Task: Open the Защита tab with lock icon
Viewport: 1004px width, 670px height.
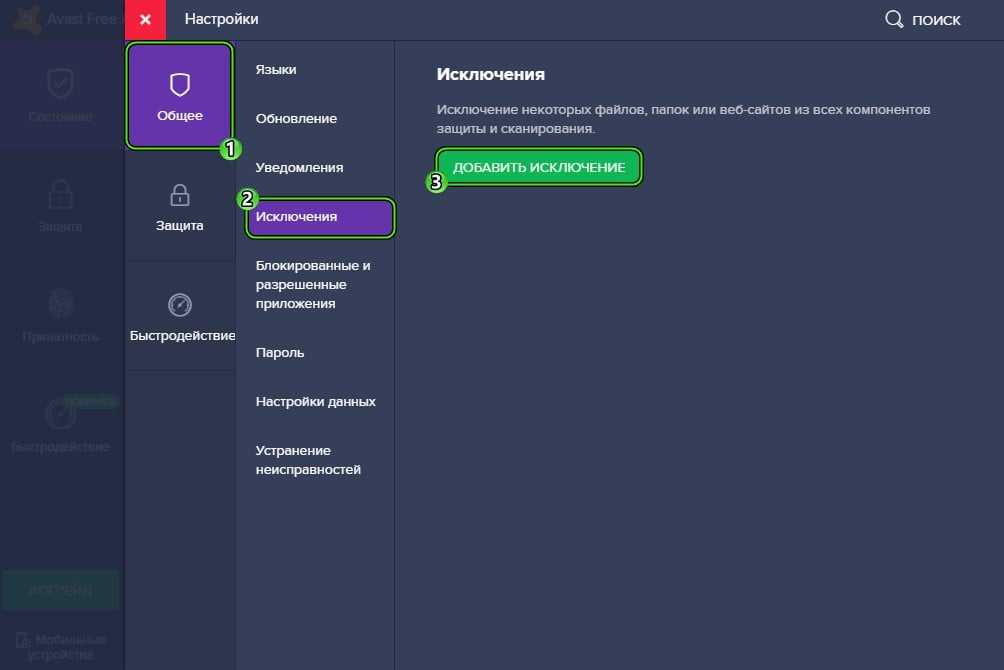Action: pos(179,207)
